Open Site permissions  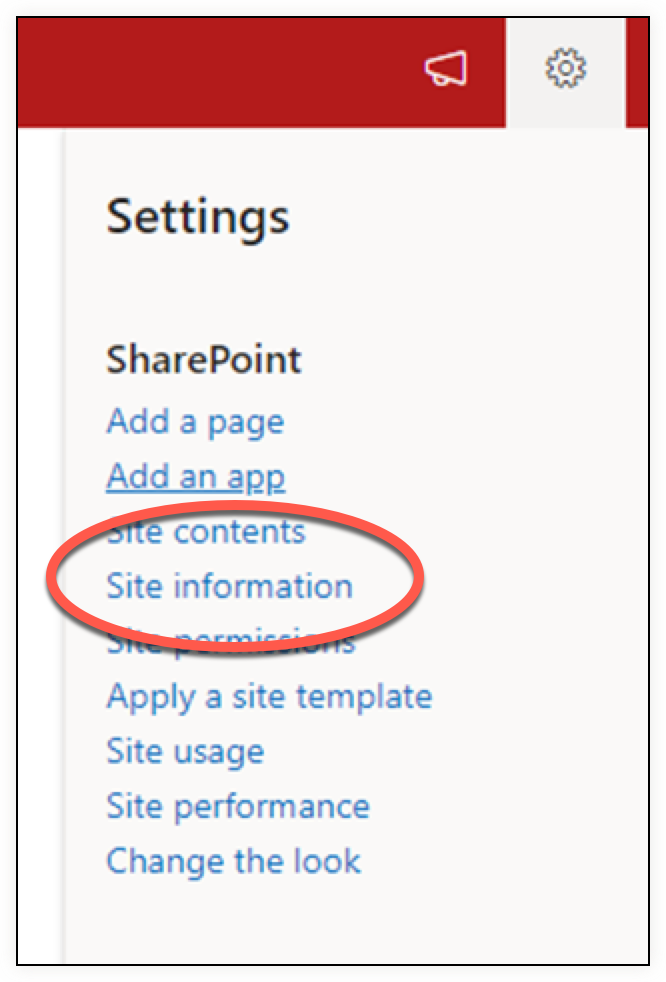click(231, 642)
